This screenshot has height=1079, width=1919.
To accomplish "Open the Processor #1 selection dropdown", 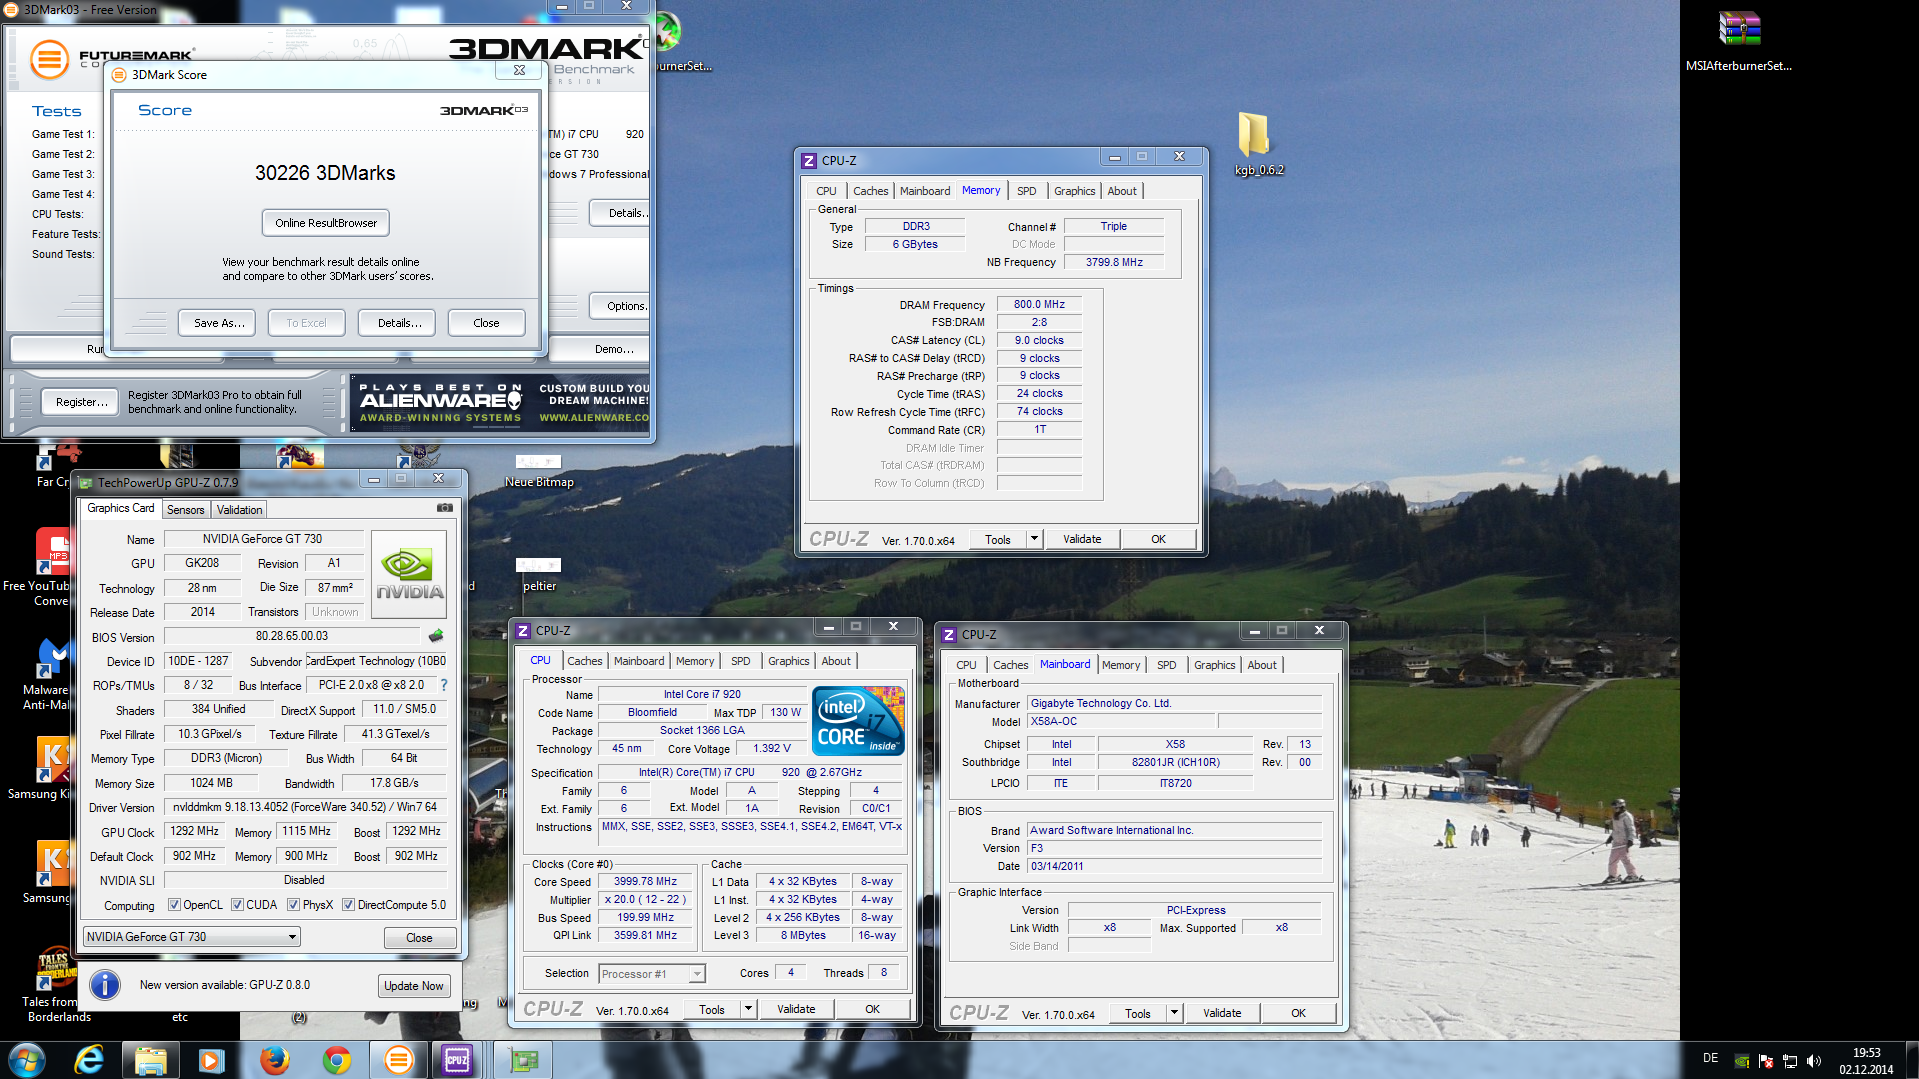I will [652, 974].
